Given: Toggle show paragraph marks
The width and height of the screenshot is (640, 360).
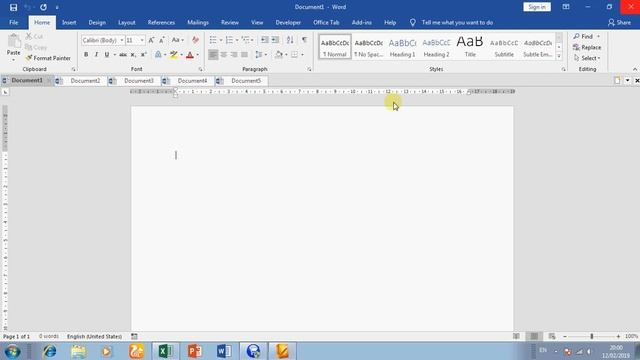Looking at the screenshot, I should 304,40.
